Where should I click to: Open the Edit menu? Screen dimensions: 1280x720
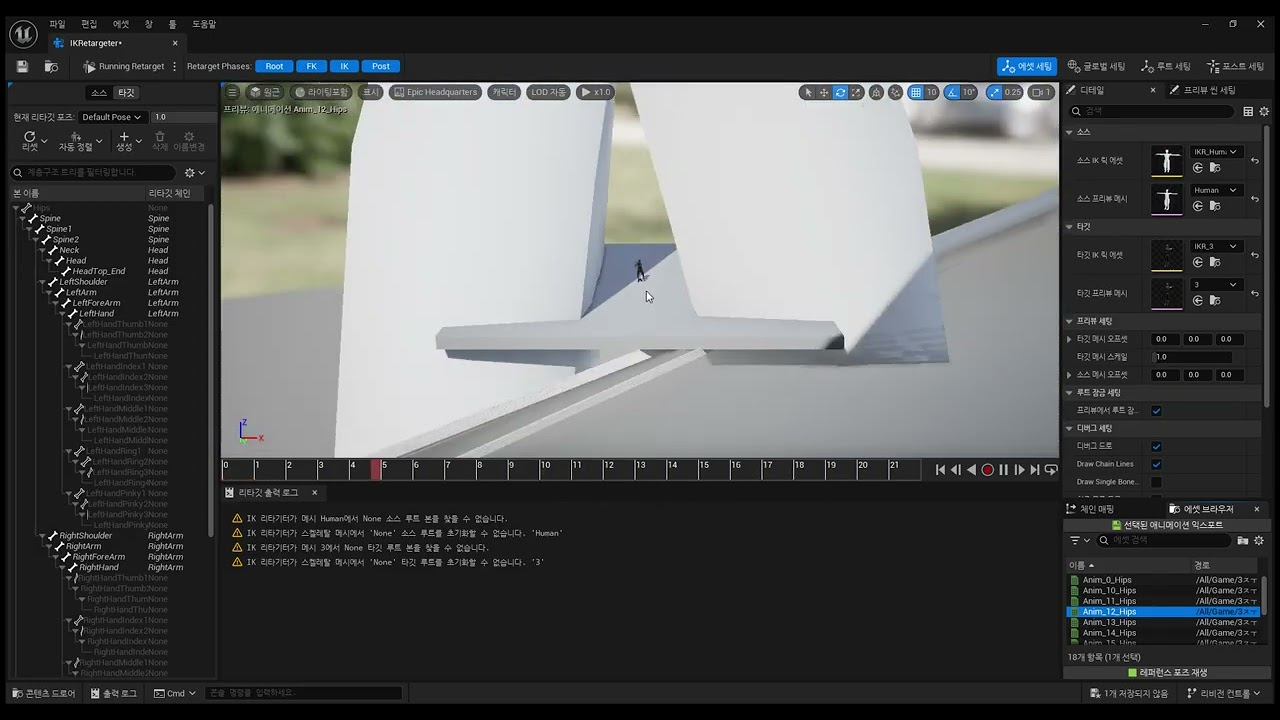89,23
